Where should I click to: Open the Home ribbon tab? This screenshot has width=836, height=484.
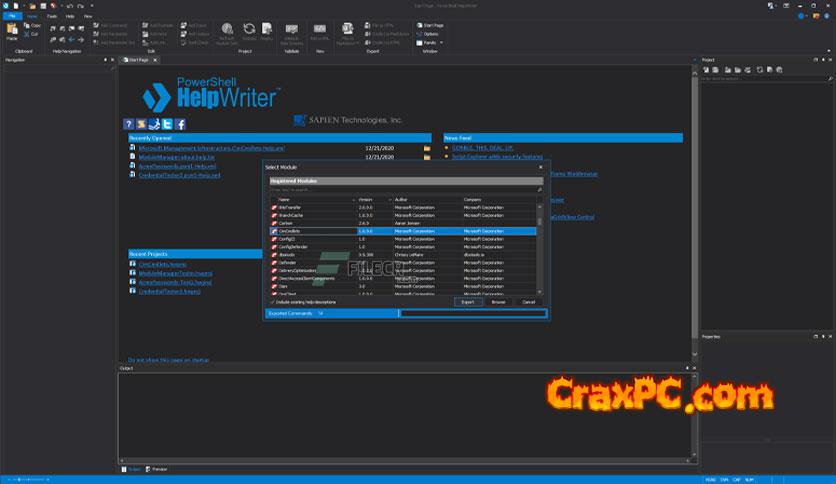point(33,17)
